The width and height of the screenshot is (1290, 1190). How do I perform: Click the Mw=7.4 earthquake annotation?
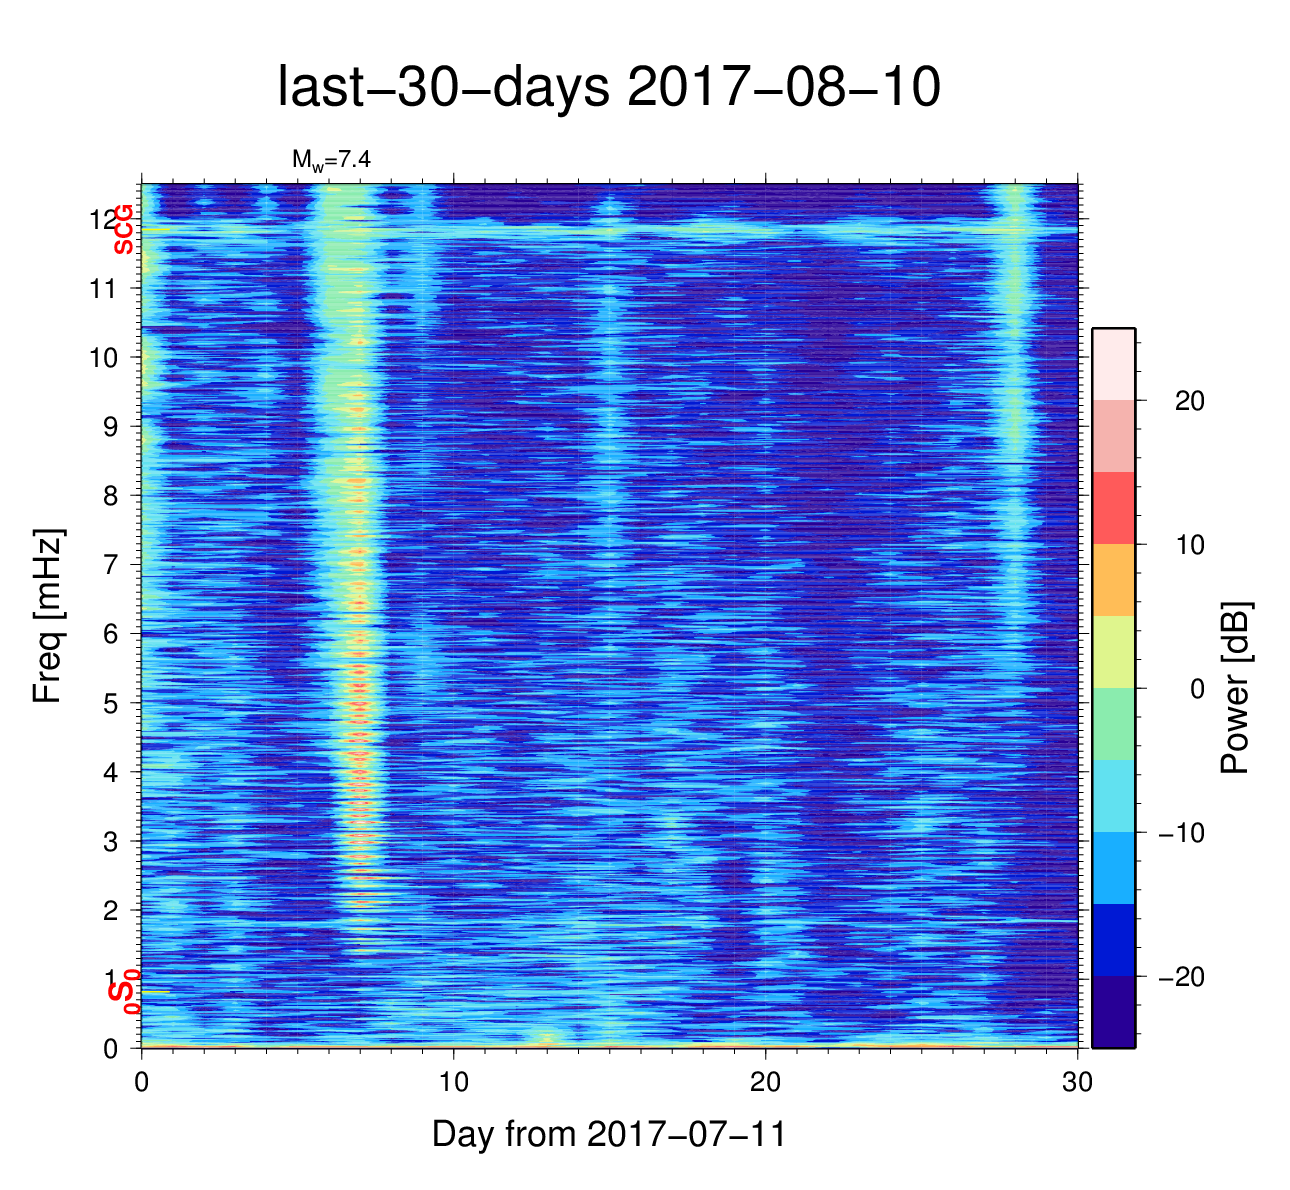click(331, 160)
